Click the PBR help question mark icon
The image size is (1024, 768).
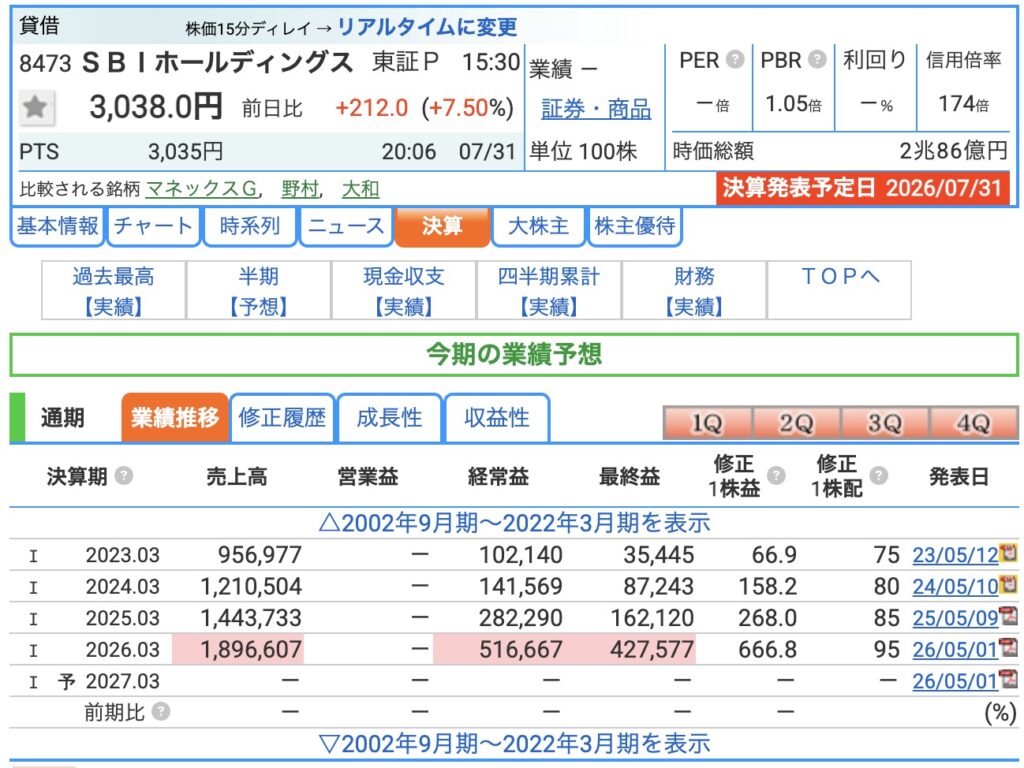point(816,60)
